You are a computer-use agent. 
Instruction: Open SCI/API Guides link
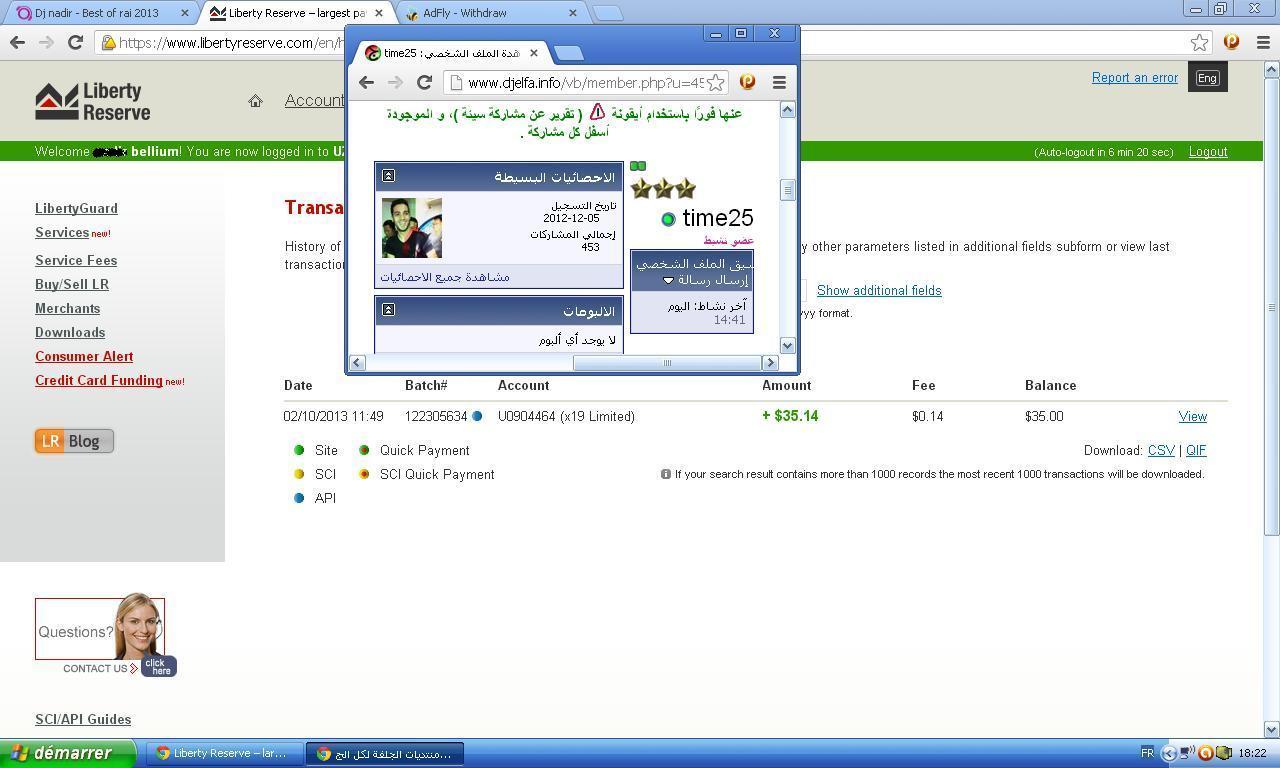(83, 719)
